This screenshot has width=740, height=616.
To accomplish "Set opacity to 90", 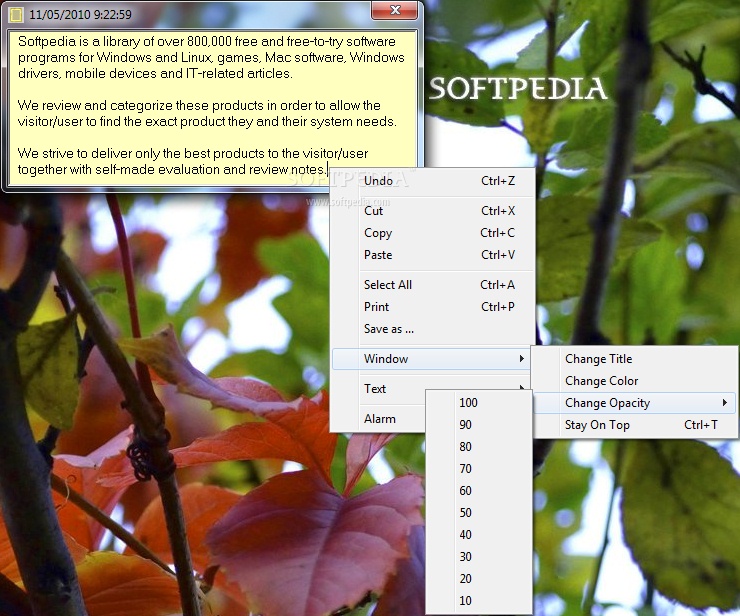I will coord(479,425).
